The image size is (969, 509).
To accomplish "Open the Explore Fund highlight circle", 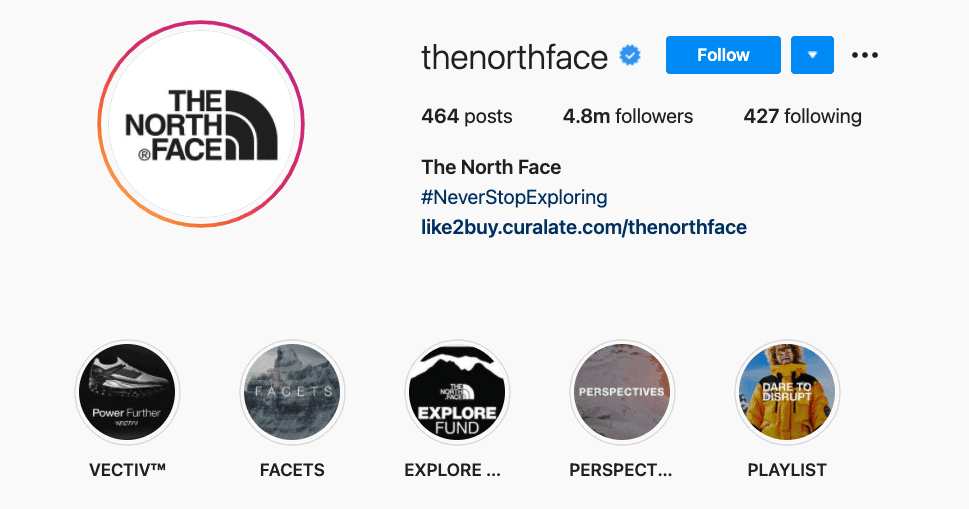I will pyautogui.click(x=457, y=392).
